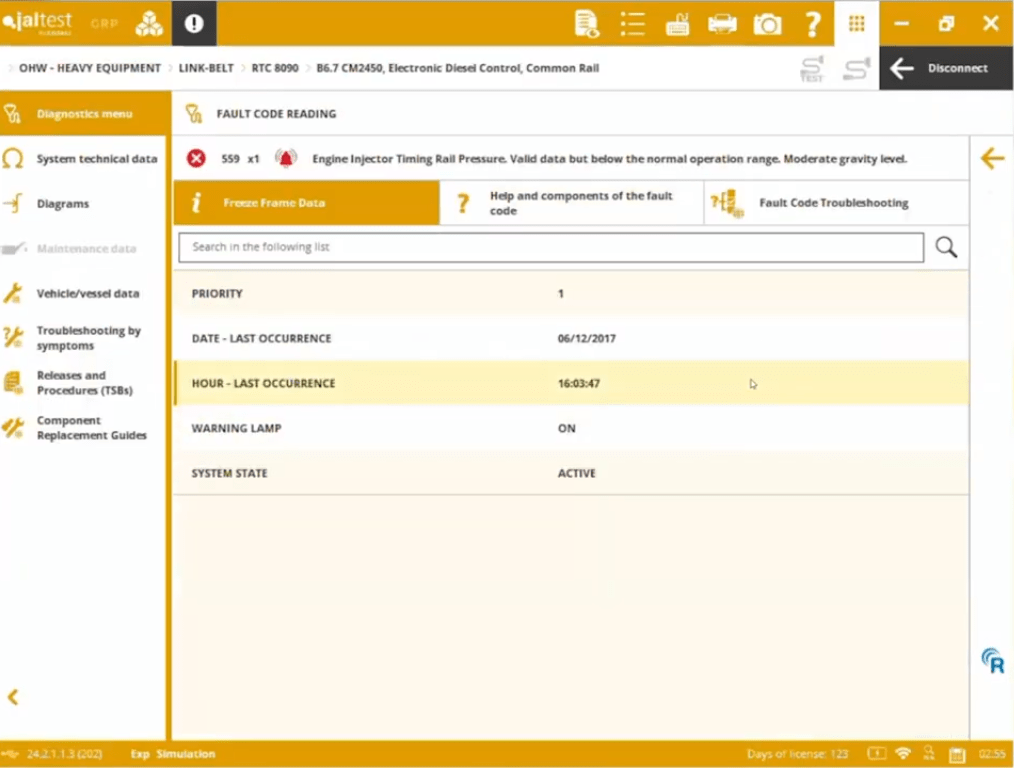This screenshot has width=1014, height=768.
Task: Click the search in list field
Action: click(x=550, y=248)
